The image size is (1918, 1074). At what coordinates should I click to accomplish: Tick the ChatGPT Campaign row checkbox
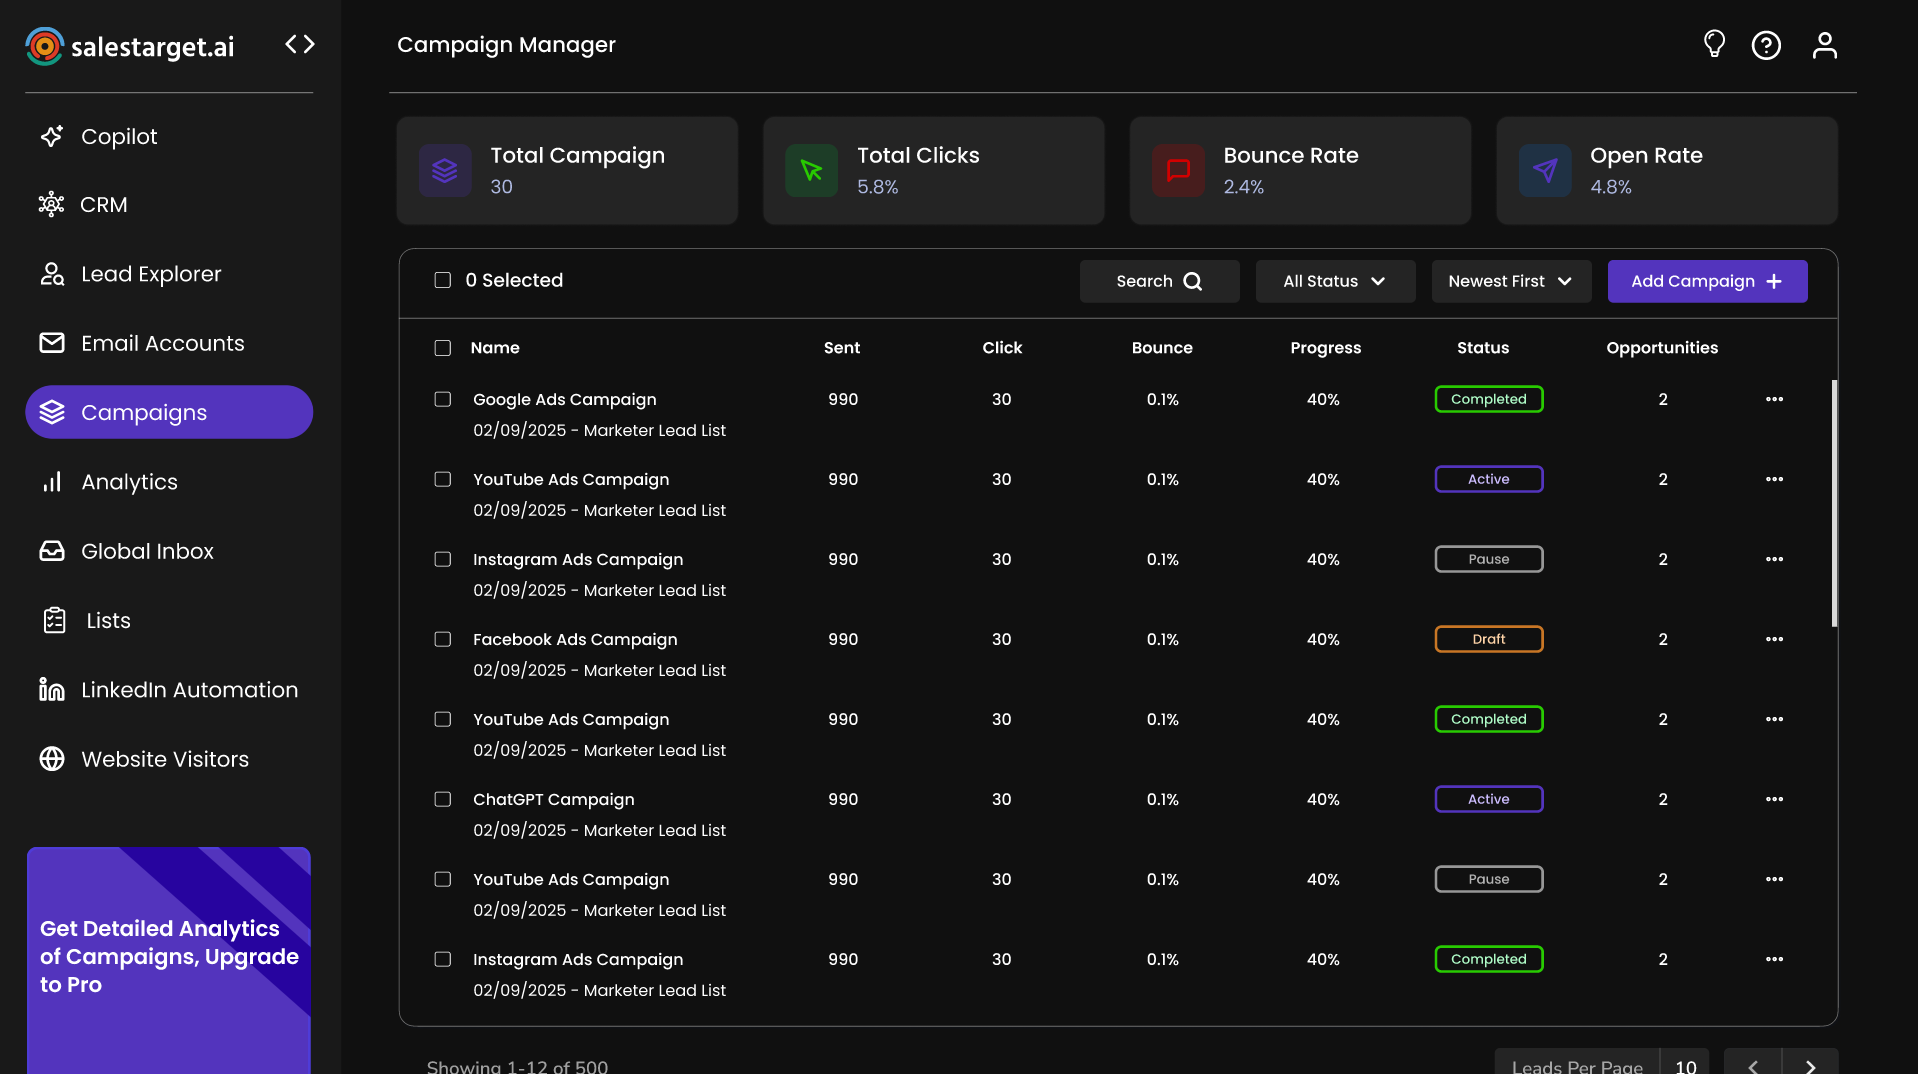(x=443, y=799)
